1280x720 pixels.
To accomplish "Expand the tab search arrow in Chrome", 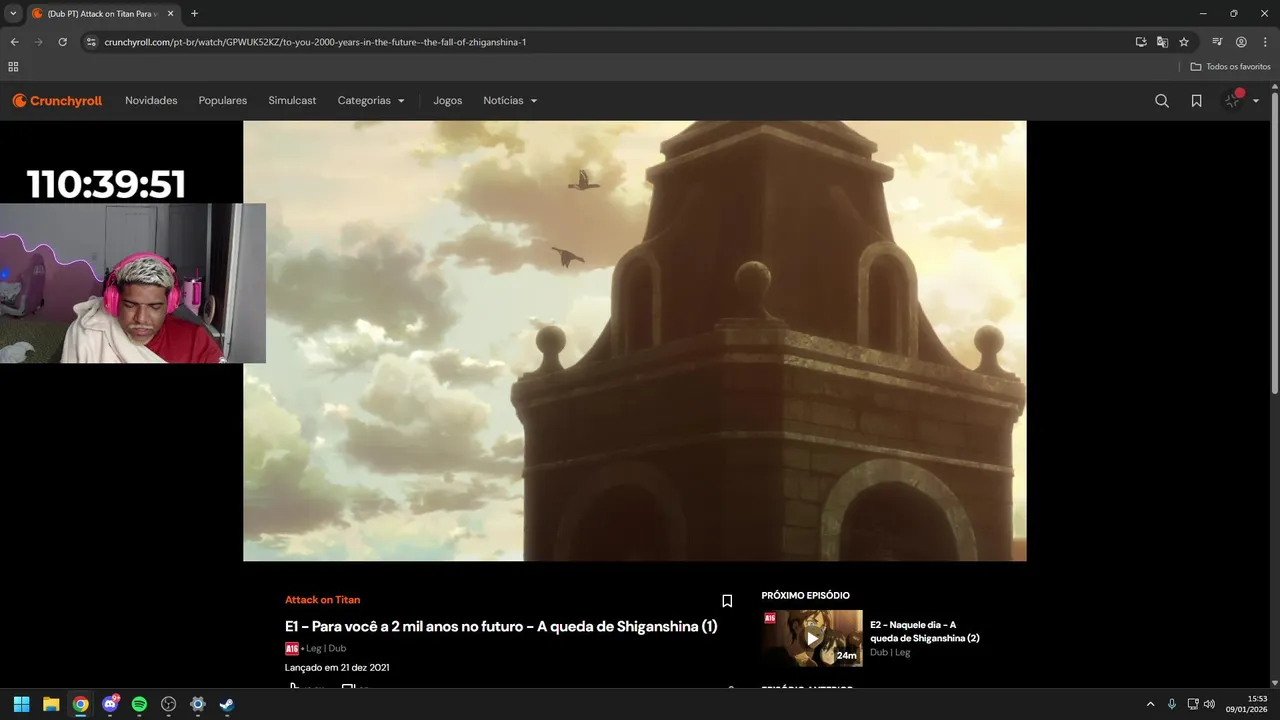I will coord(13,13).
